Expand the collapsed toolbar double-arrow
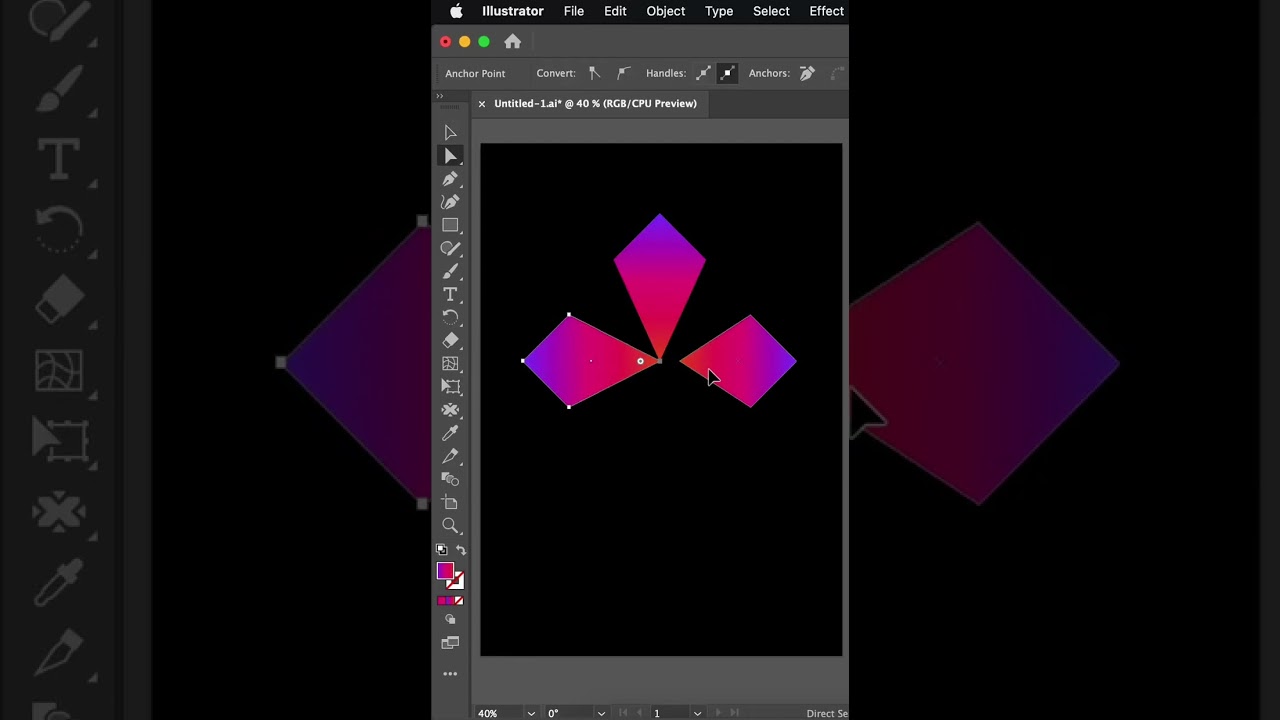 point(439,96)
